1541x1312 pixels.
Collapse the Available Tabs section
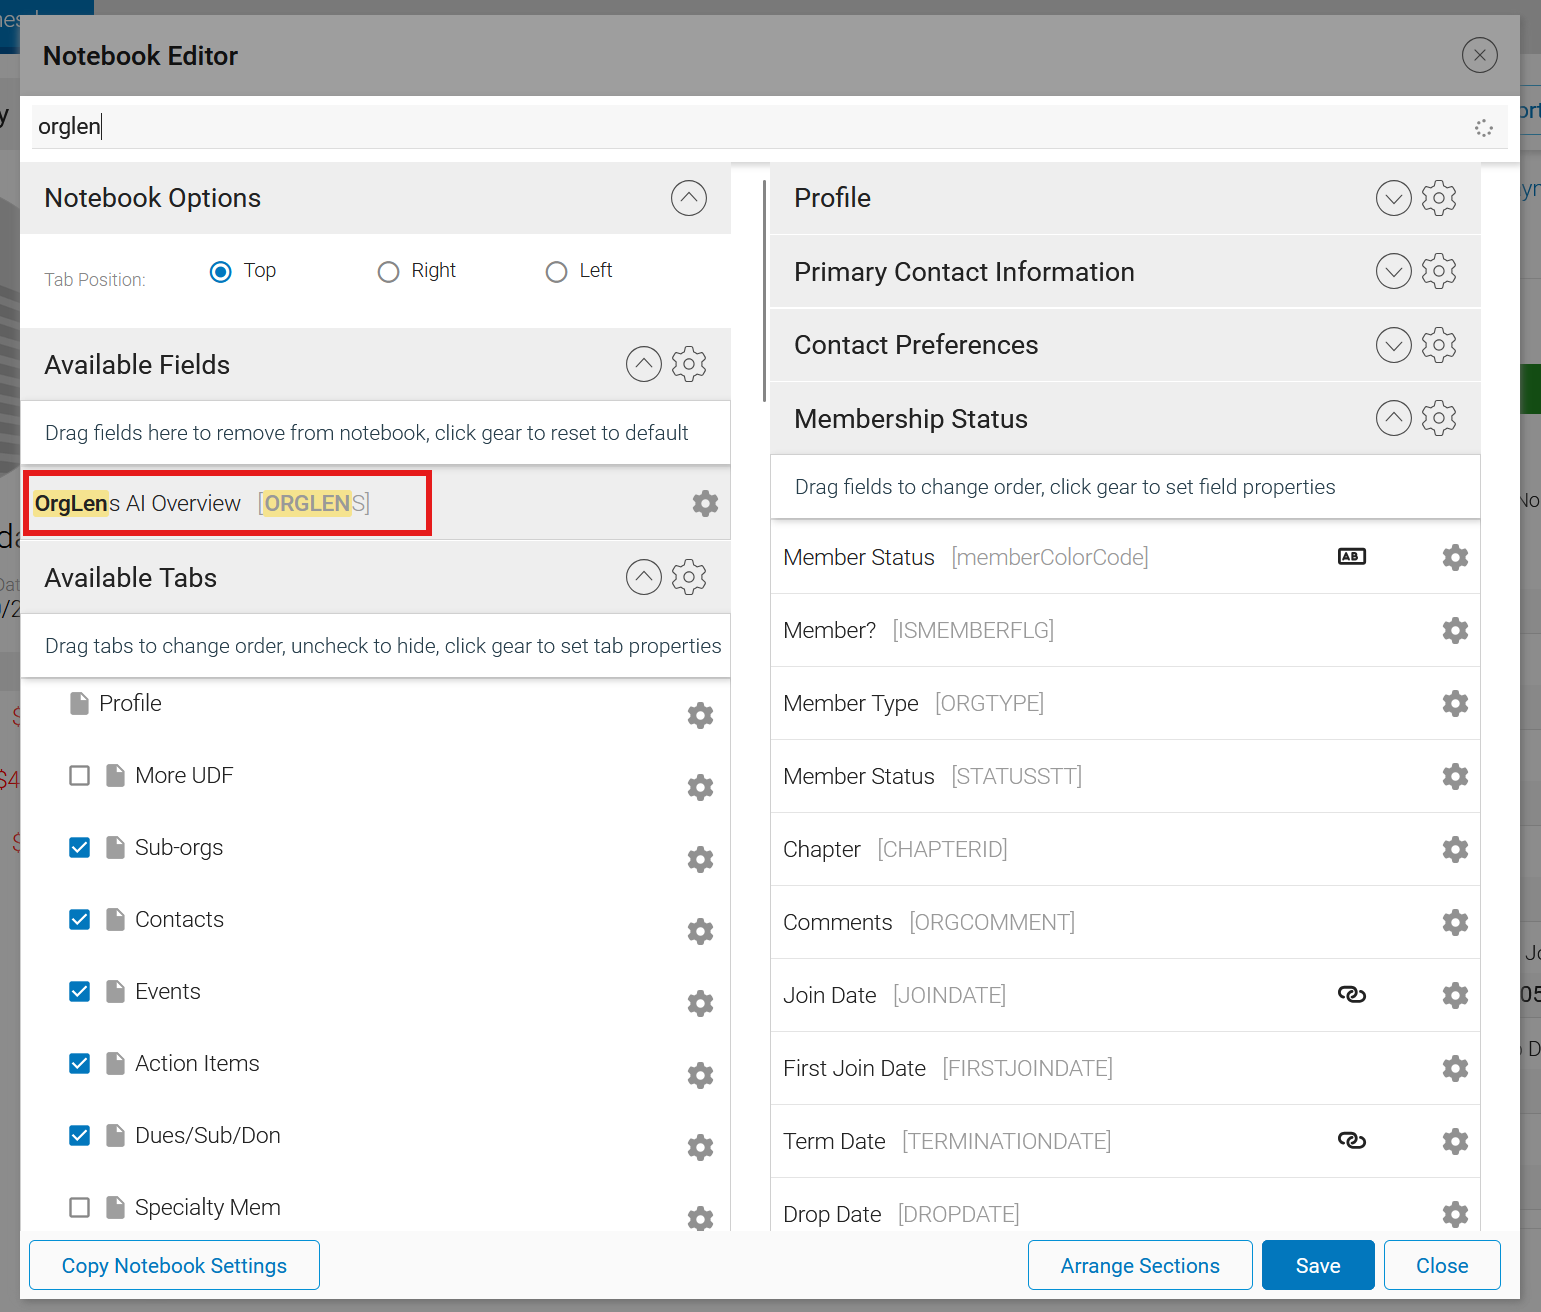click(644, 577)
